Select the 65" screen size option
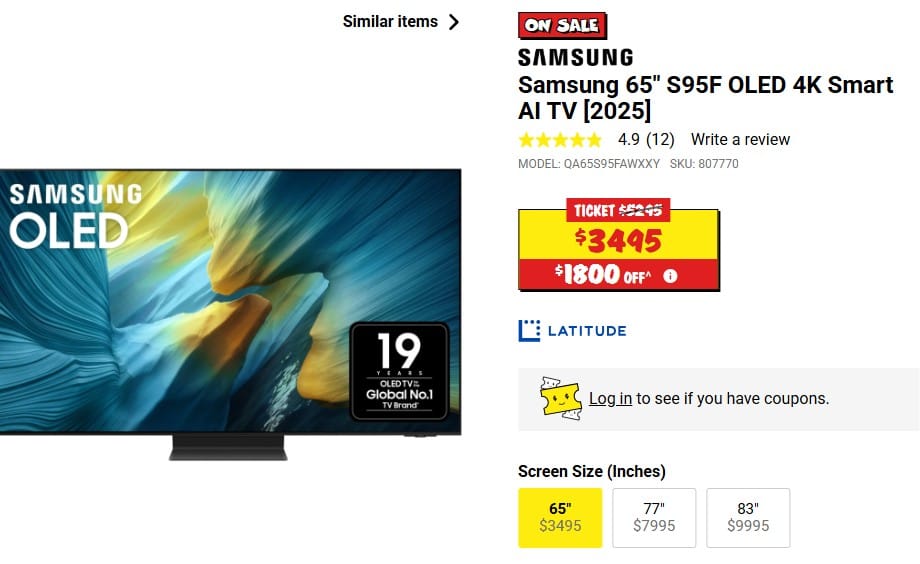Screen dimensions: 920x564 tap(560, 518)
